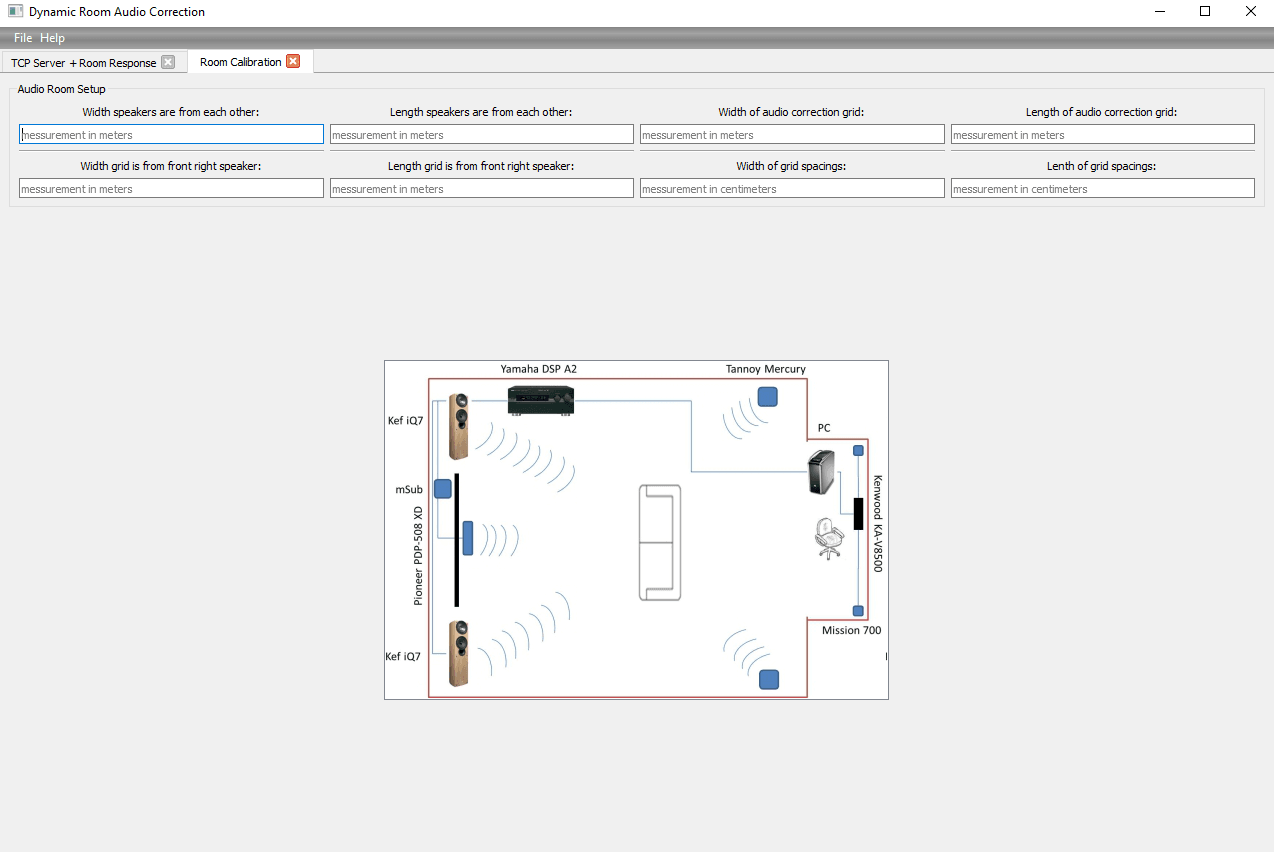Viewport: 1274px width, 852px height.
Task: Click the Mission 700 lower small speaker
Action: (x=858, y=611)
